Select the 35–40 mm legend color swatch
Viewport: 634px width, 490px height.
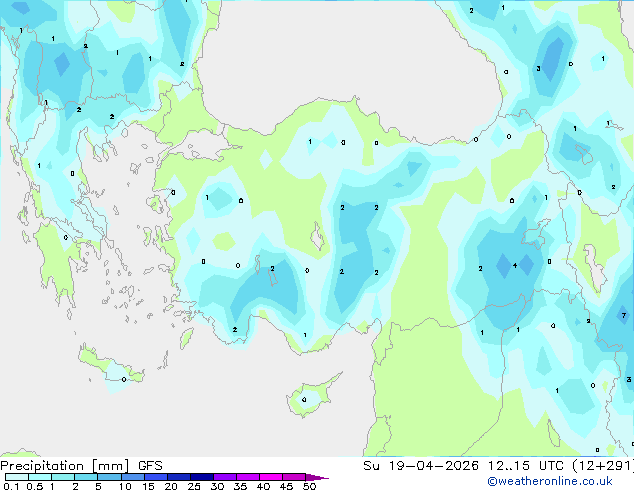248,477
